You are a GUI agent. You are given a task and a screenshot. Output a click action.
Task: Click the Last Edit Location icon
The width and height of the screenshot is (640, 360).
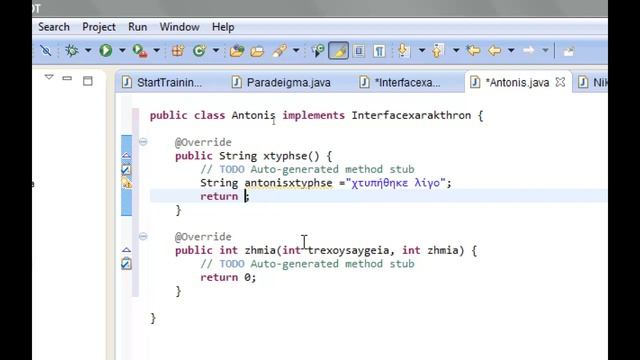318,51
